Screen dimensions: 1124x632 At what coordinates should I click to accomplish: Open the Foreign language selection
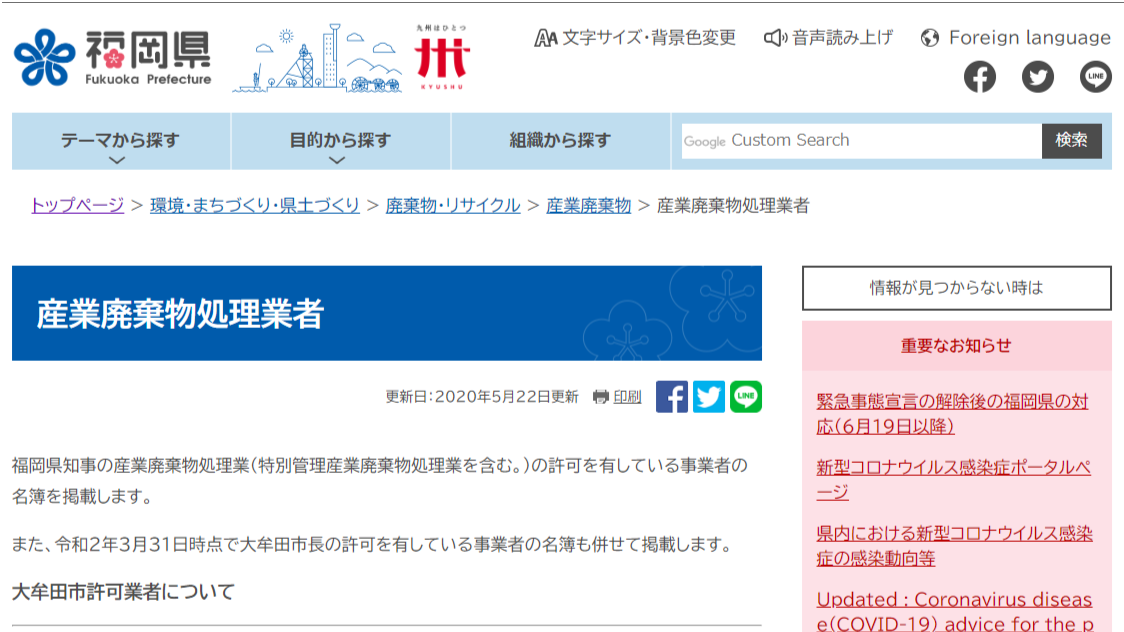click(1016, 38)
